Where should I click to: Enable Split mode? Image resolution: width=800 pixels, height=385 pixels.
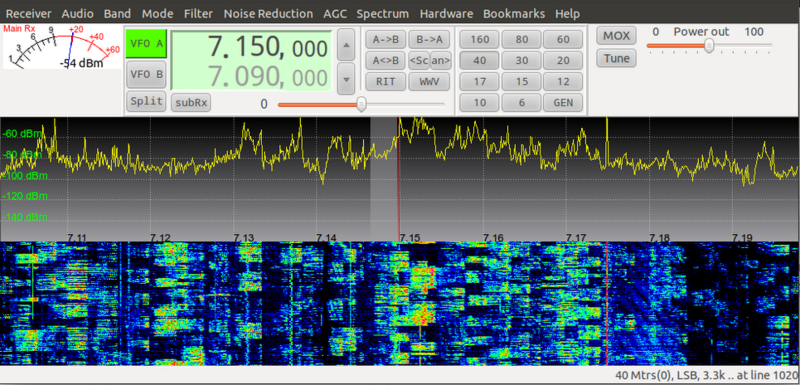[146, 101]
